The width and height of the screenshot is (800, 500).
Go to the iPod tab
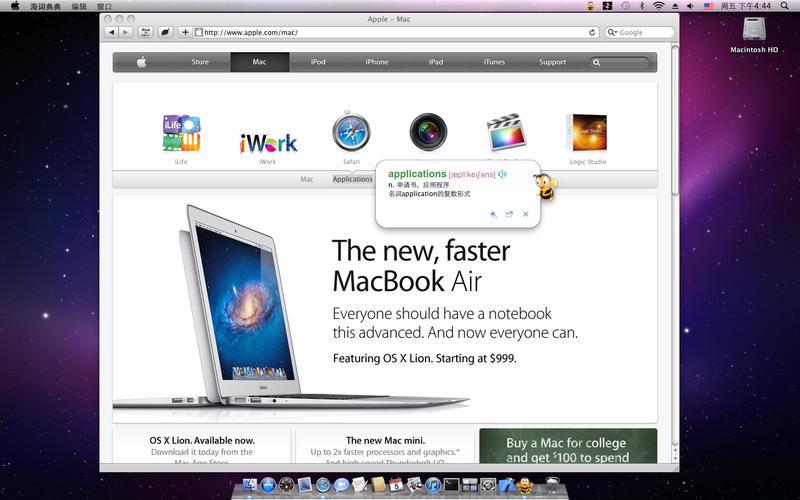(318, 62)
